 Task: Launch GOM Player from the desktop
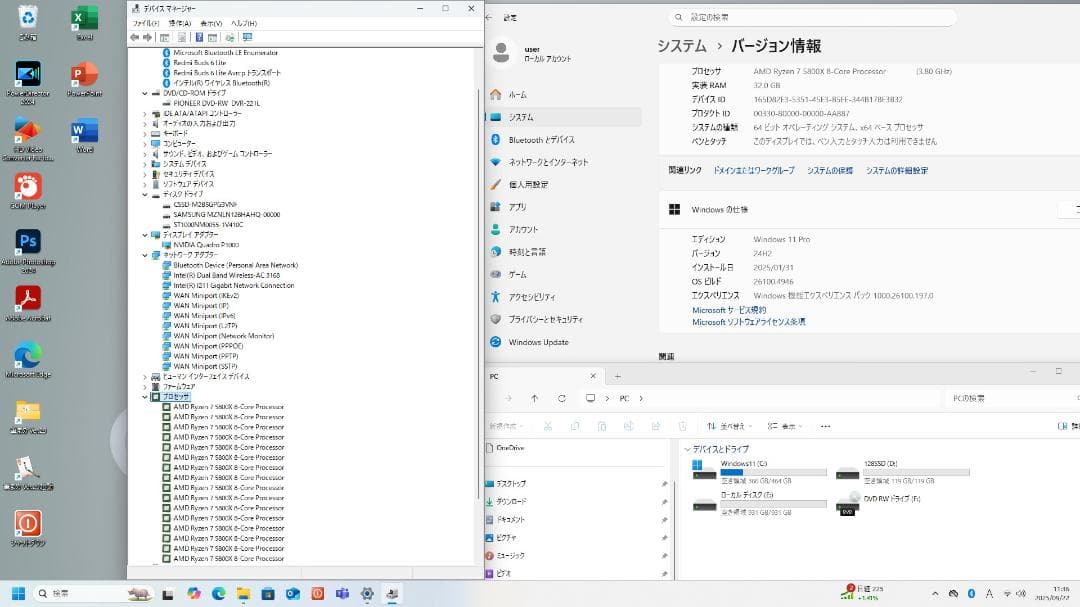click(x=27, y=188)
